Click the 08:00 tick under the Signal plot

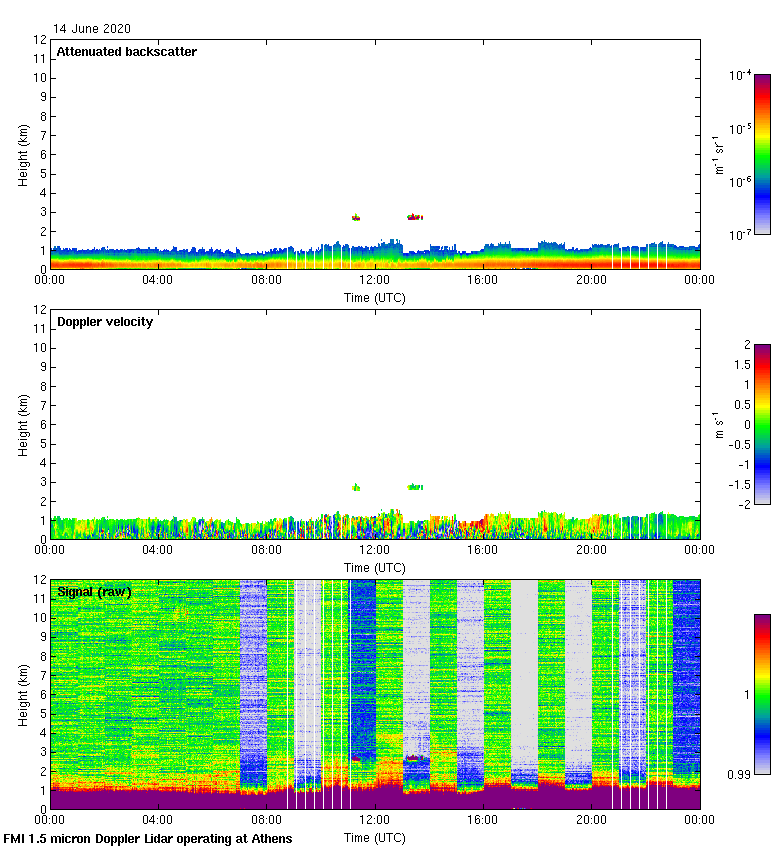coord(267,820)
